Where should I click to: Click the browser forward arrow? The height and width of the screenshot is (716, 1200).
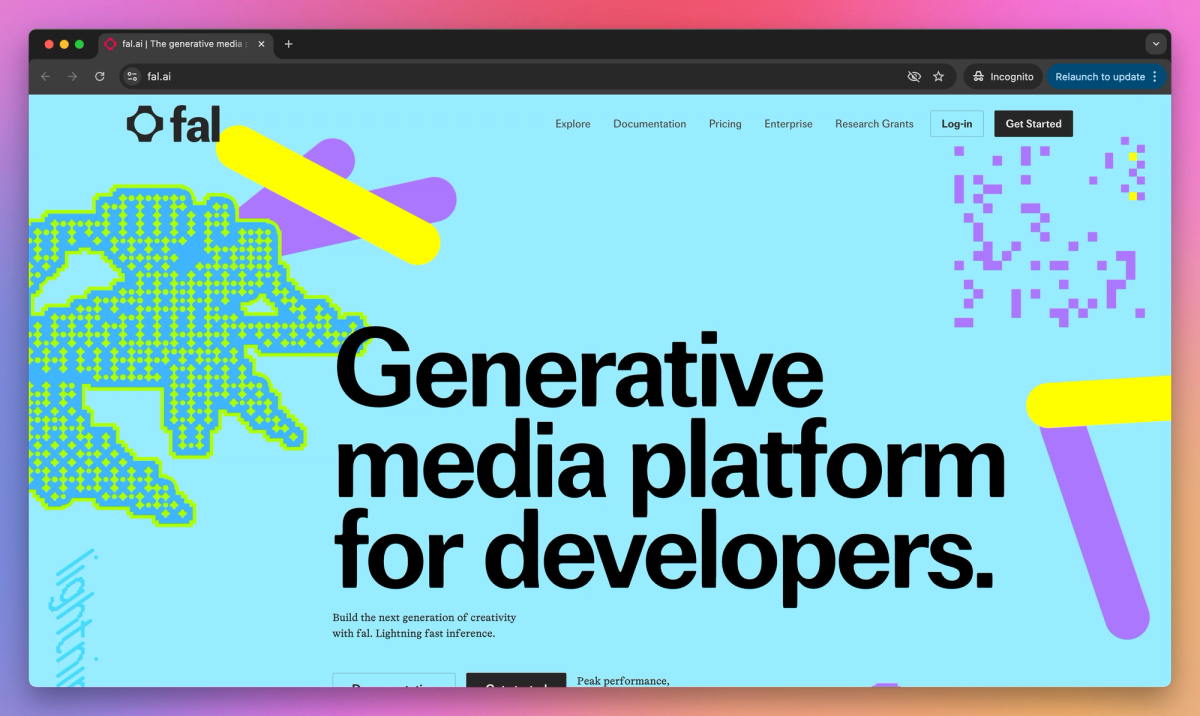click(x=72, y=76)
